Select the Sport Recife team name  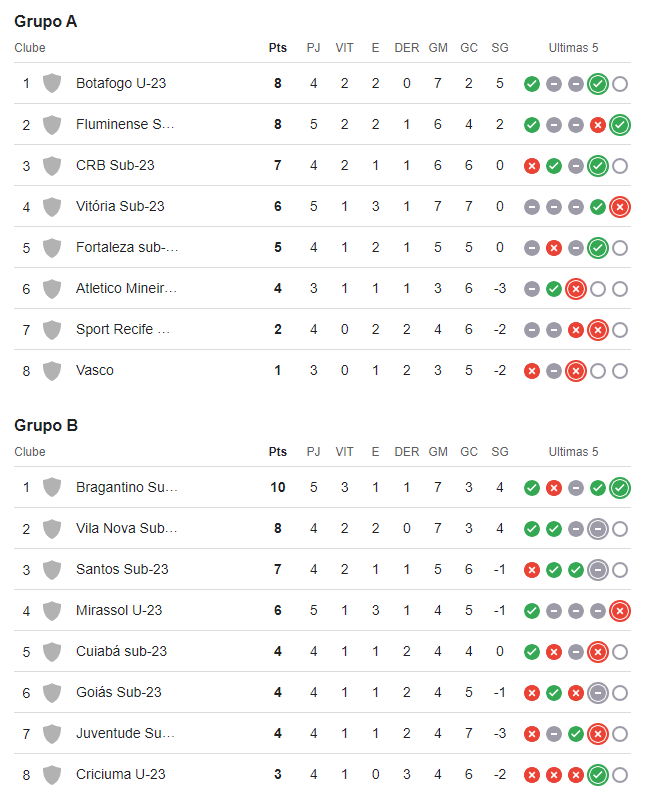point(123,329)
